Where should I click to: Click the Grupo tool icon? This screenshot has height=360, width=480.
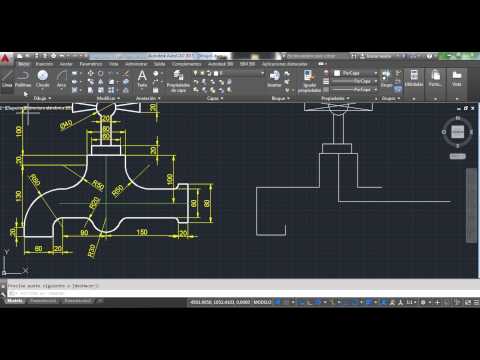386,76
